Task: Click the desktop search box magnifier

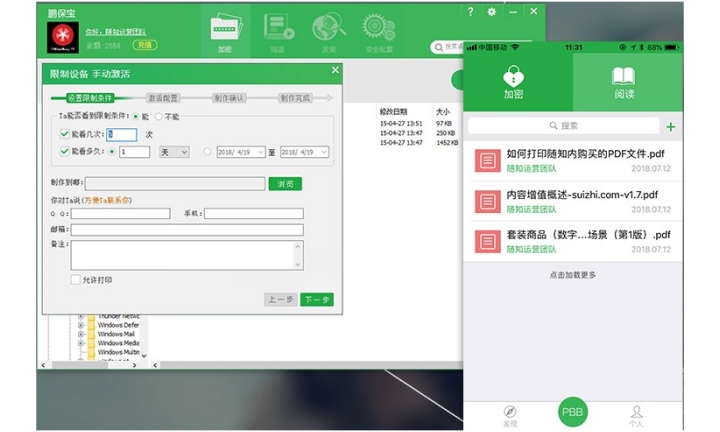Action: point(439,47)
